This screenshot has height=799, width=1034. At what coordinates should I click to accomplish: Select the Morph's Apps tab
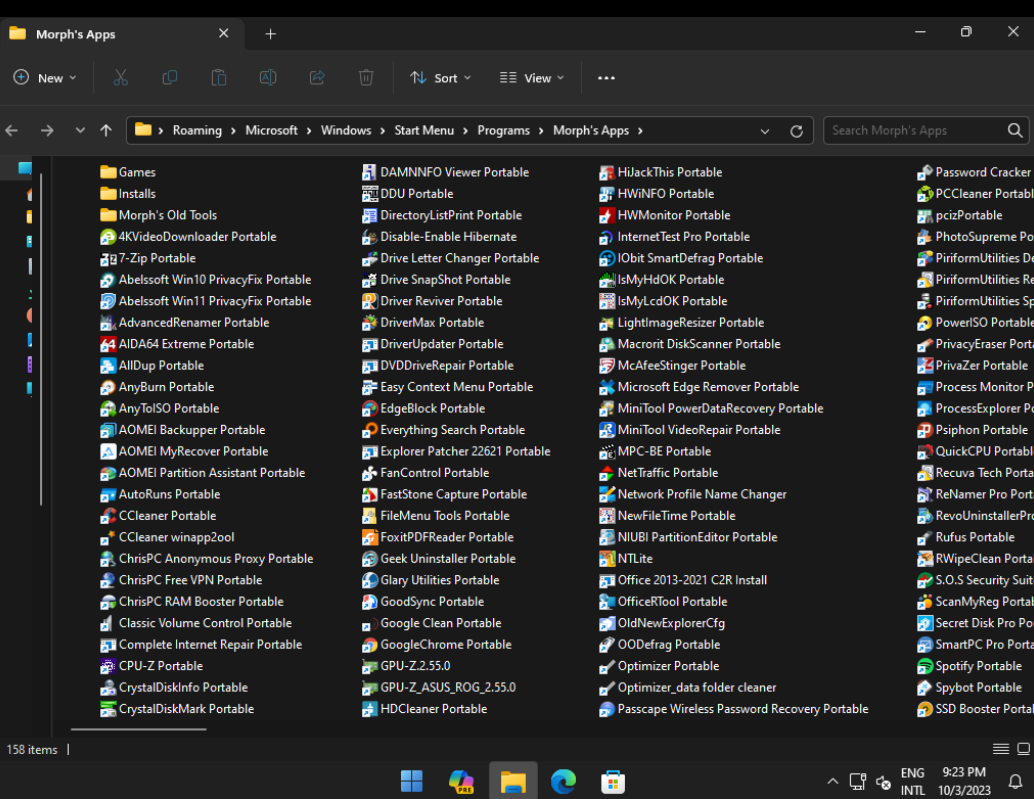point(122,34)
